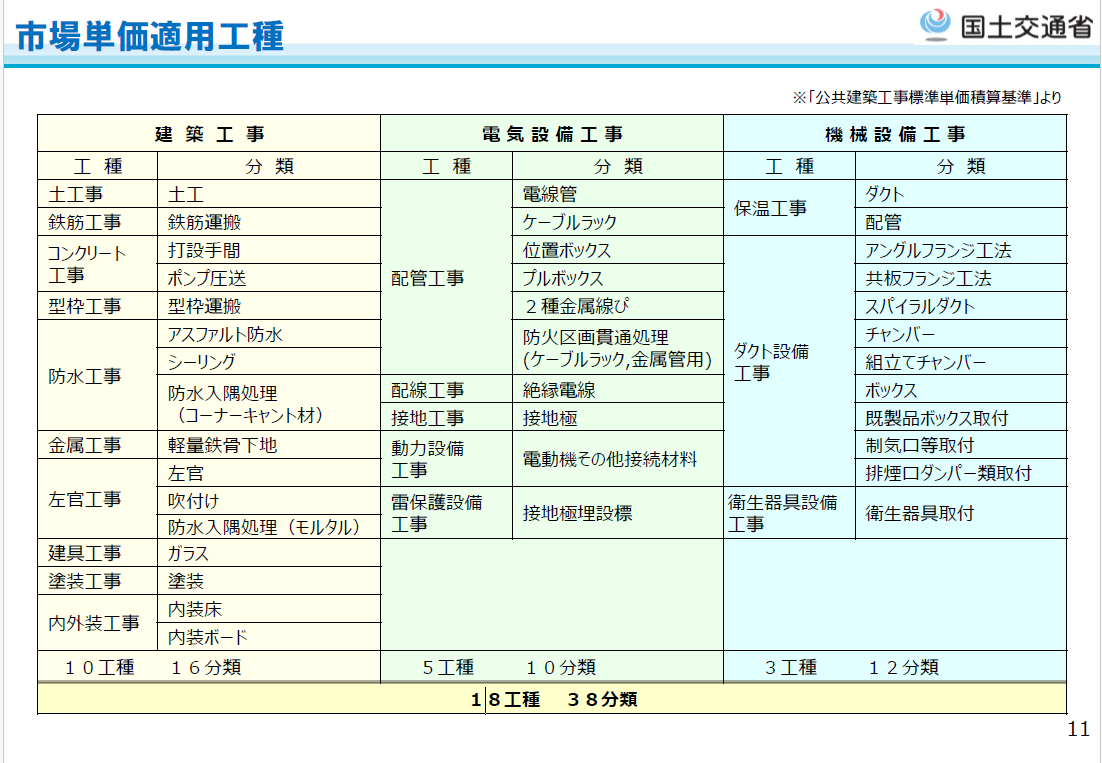Click the プルボックス cell

tap(618, 278)
